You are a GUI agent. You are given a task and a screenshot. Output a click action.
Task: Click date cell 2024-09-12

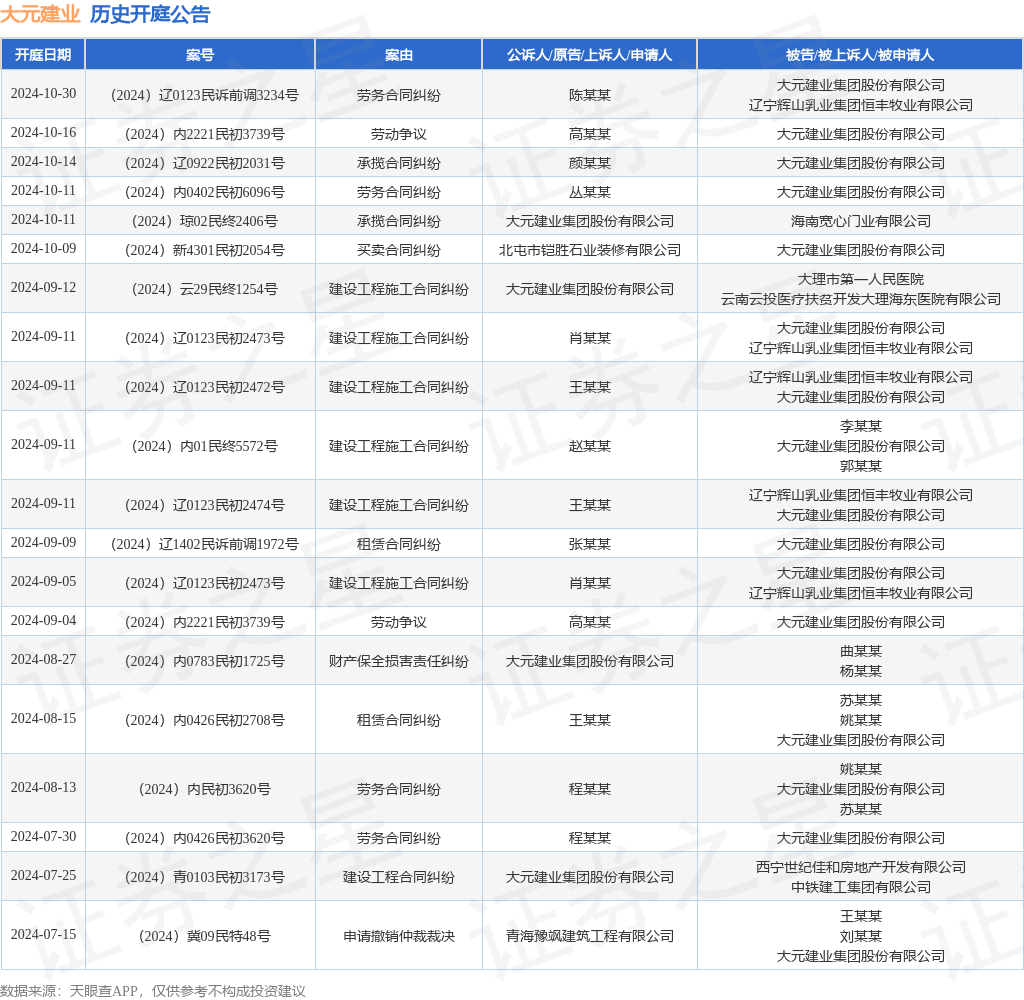(x=43, y=288)
